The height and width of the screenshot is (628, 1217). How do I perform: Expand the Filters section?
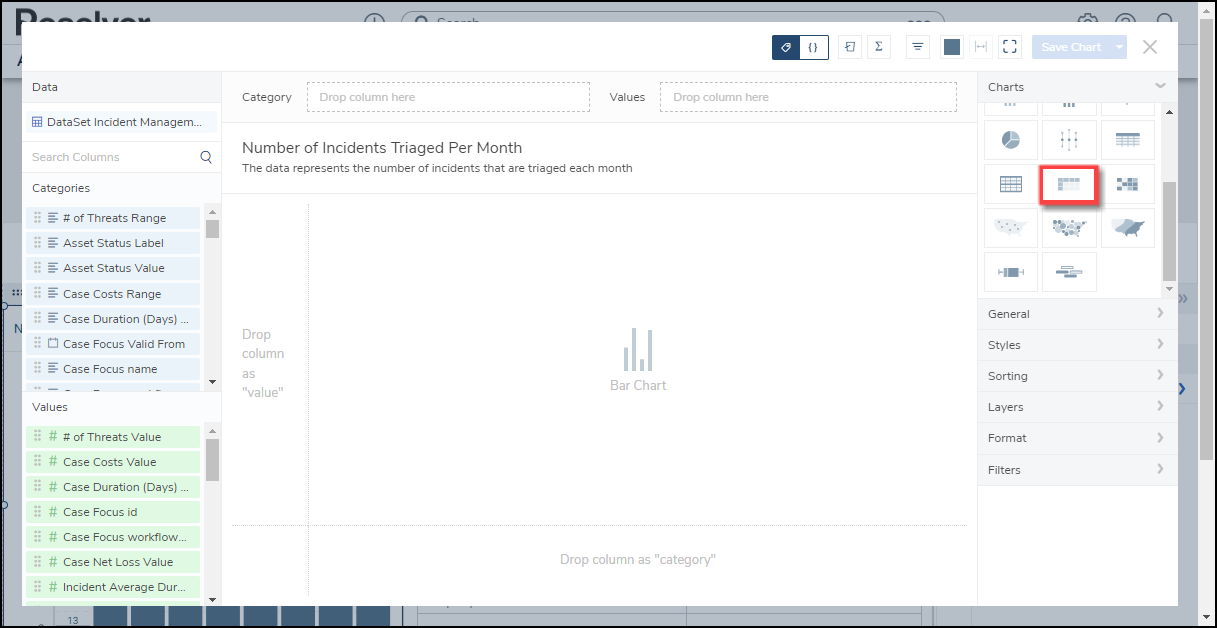[1077, 470]
